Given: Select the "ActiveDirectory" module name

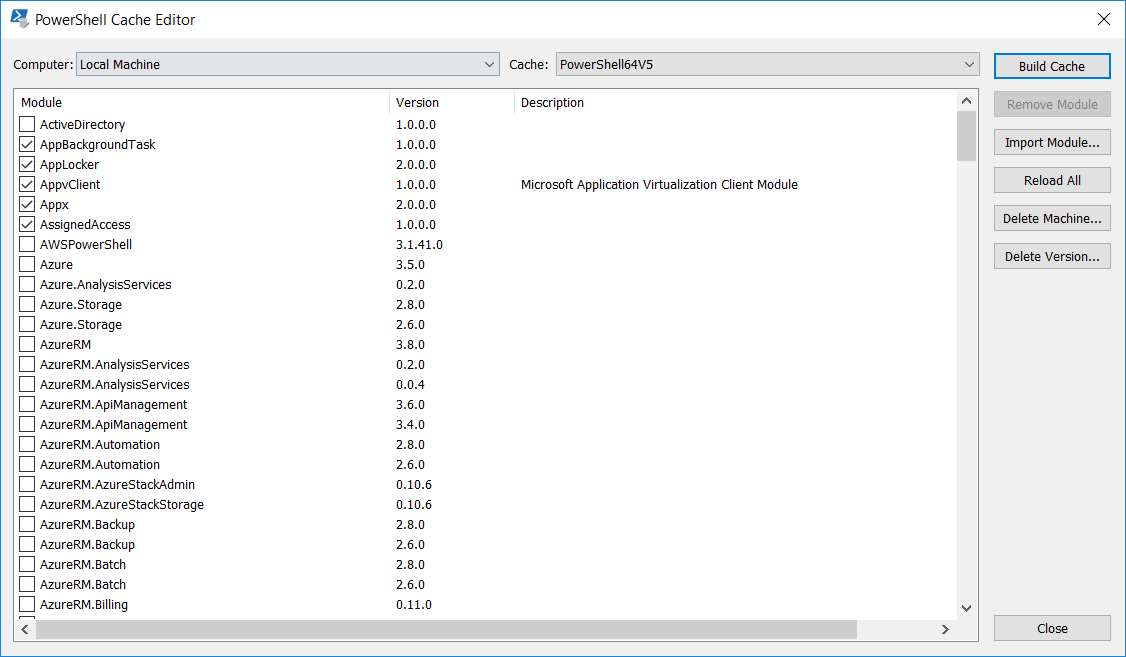Looking at the screenshot, I should point(83,125).
